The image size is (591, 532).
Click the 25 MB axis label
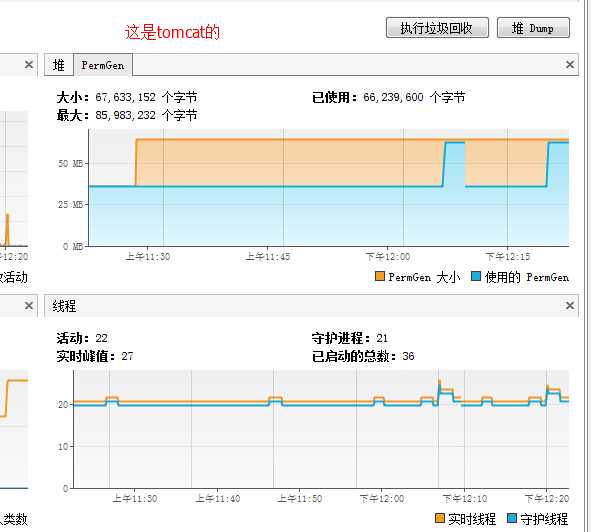[70, 204]
